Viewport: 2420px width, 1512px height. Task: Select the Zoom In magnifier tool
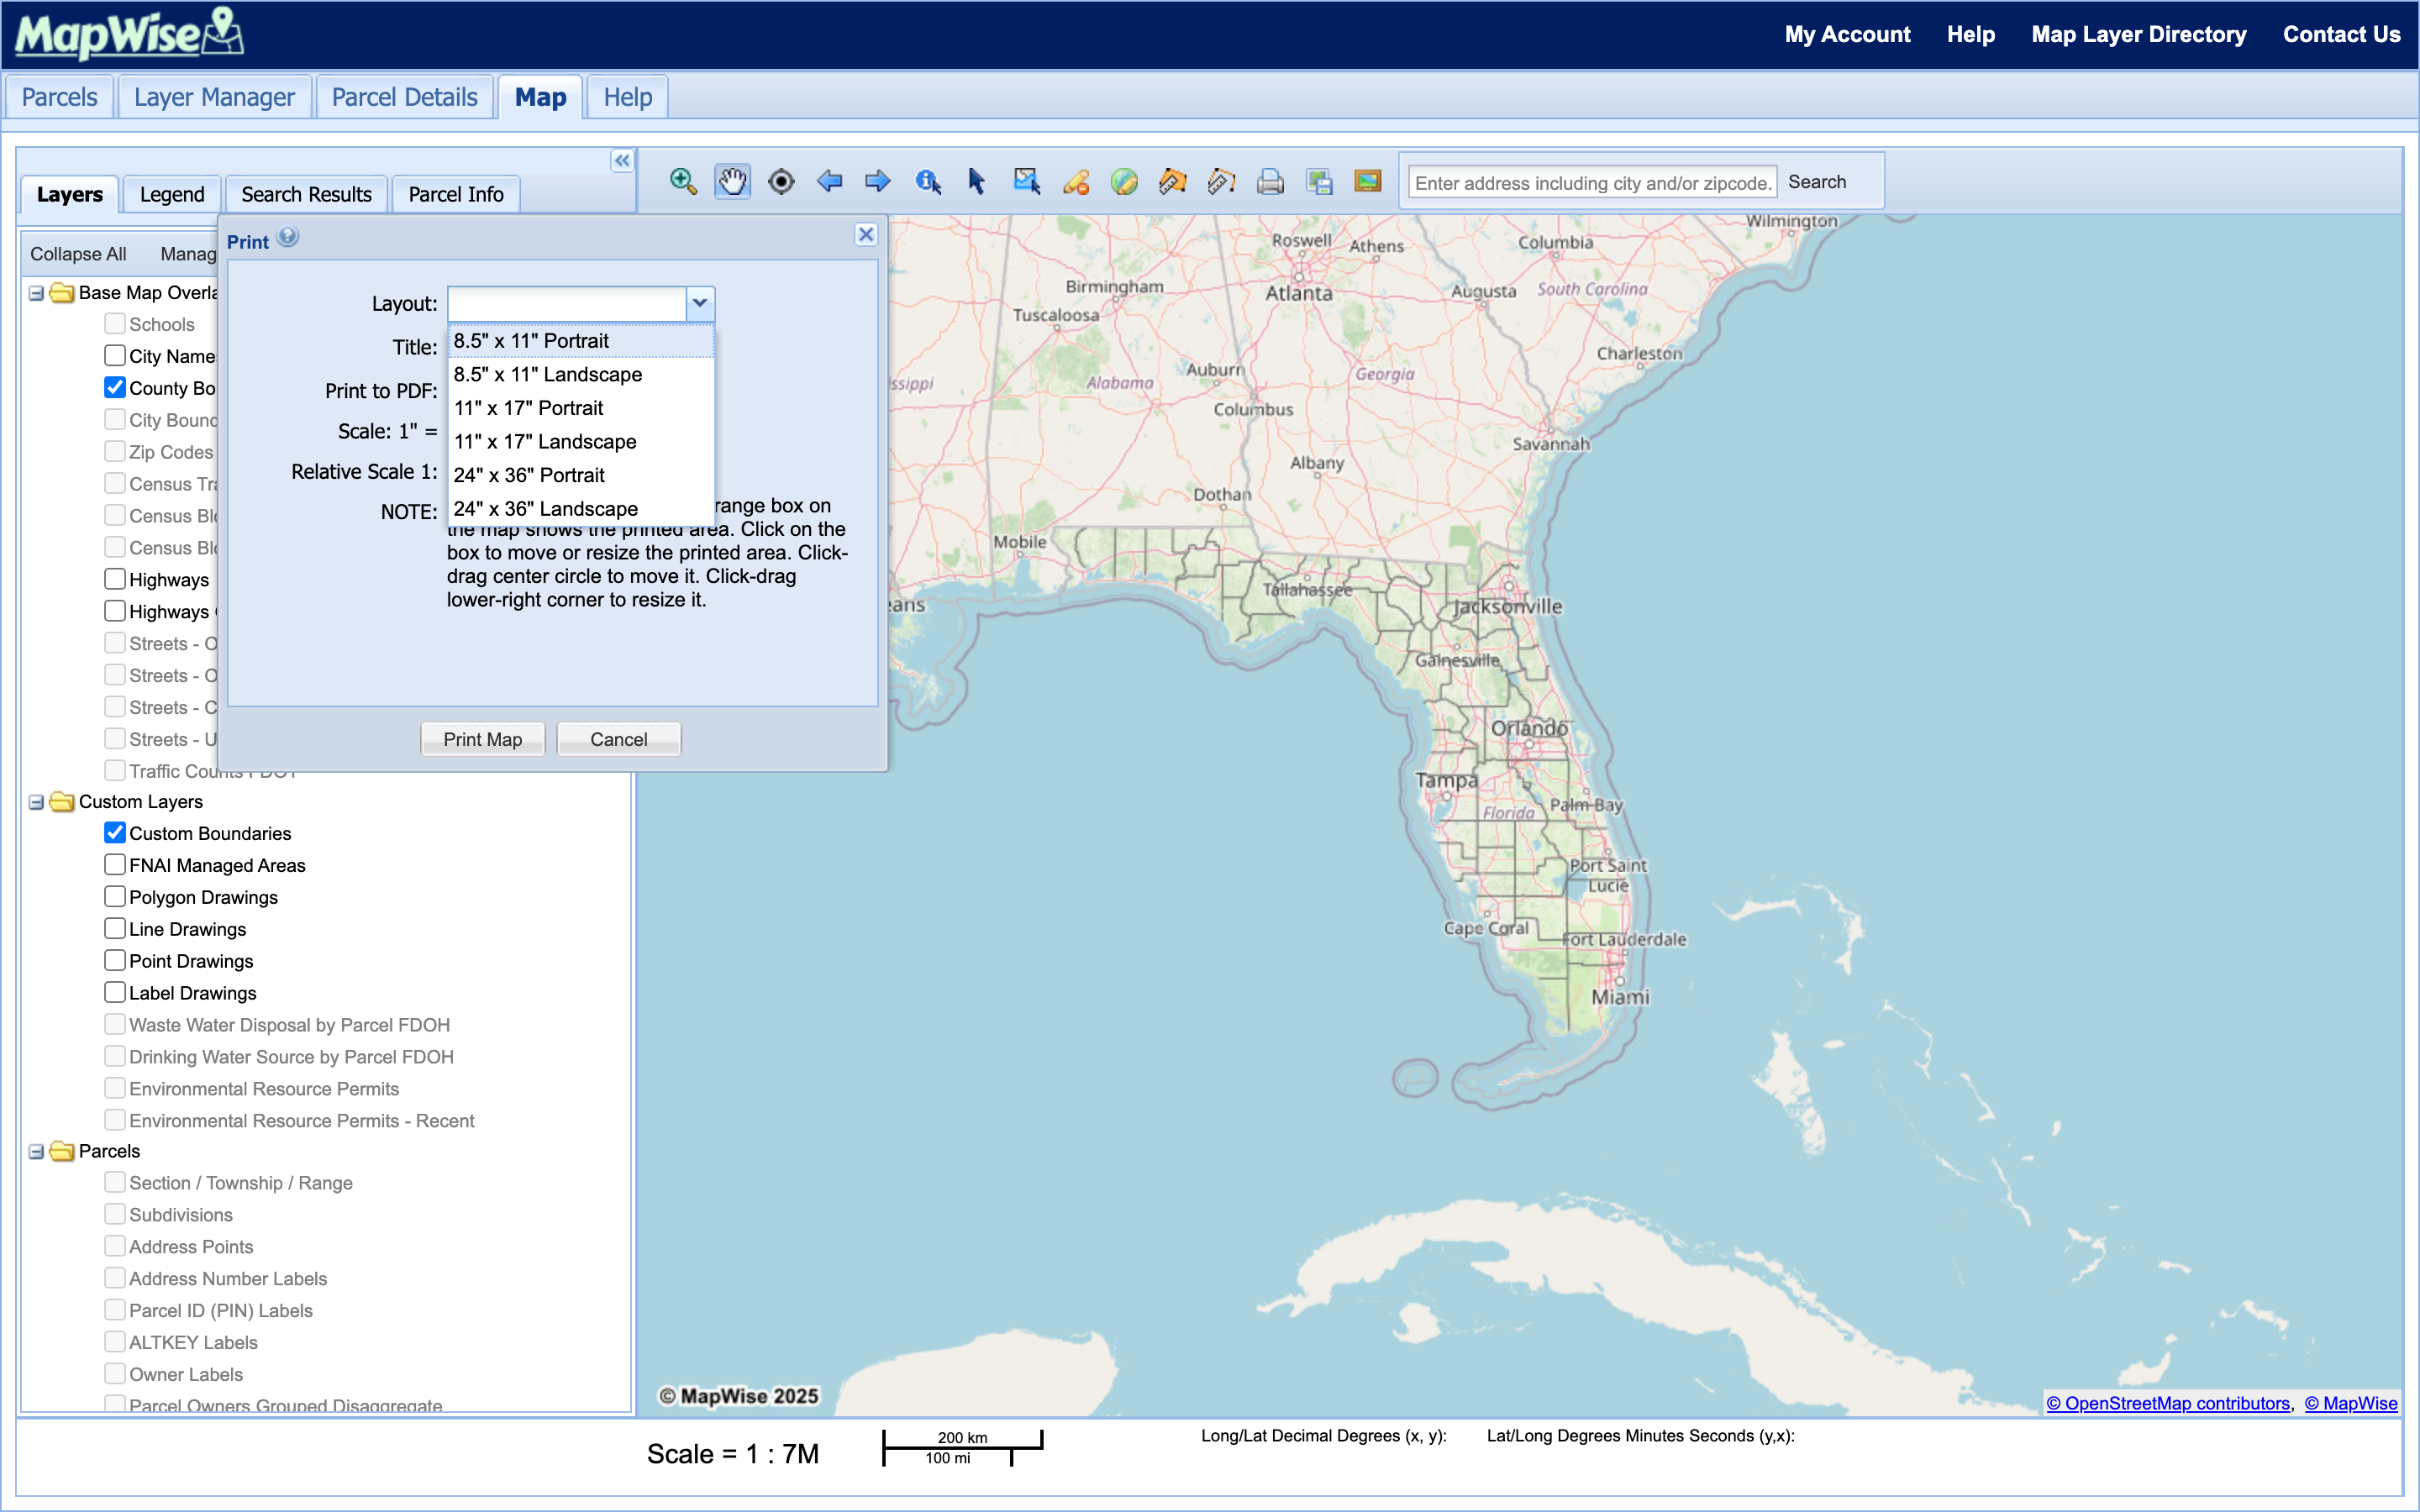[x=683, y=181]
